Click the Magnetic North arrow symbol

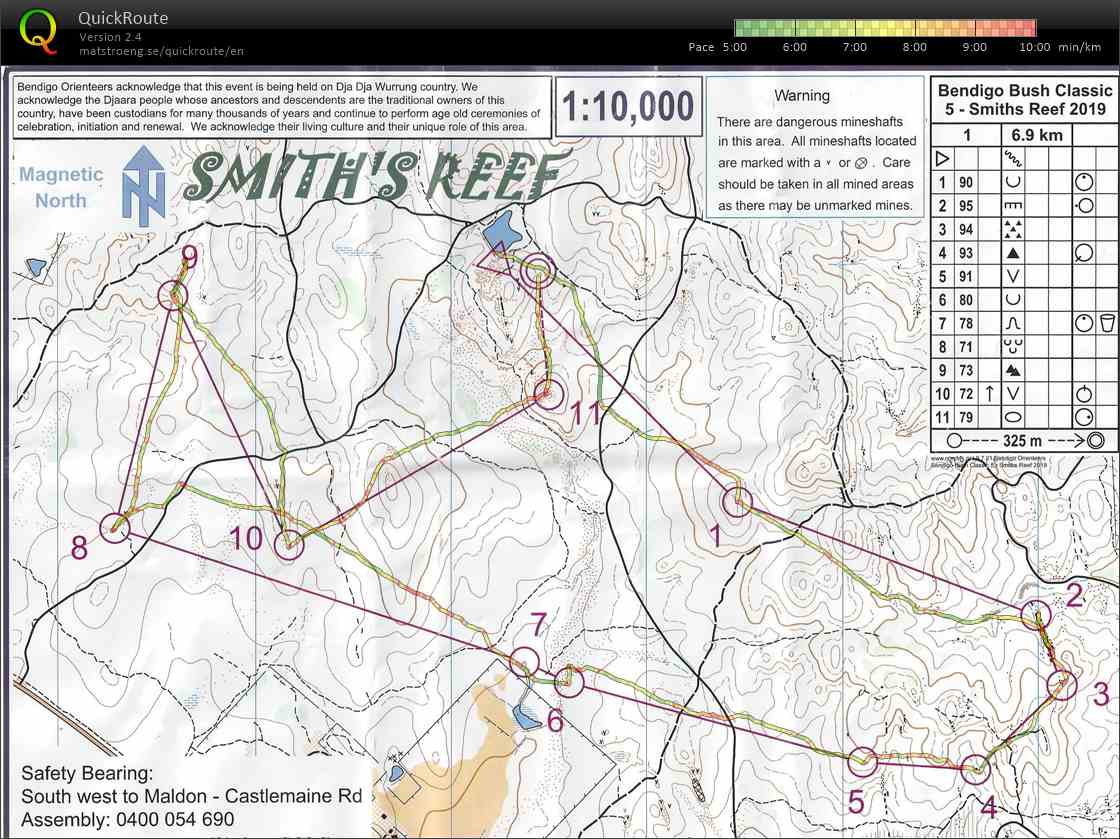pyautogui.click(x=143, y=186)
